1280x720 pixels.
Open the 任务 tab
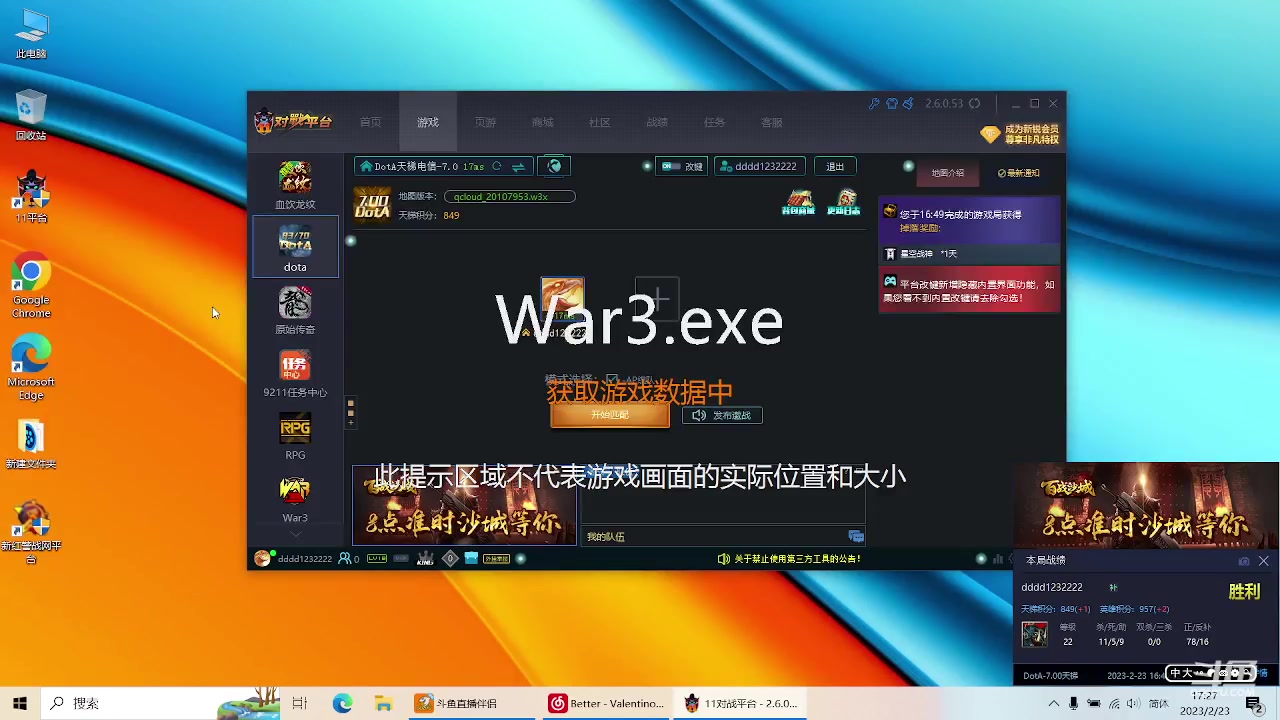click(x=714, y=122)
